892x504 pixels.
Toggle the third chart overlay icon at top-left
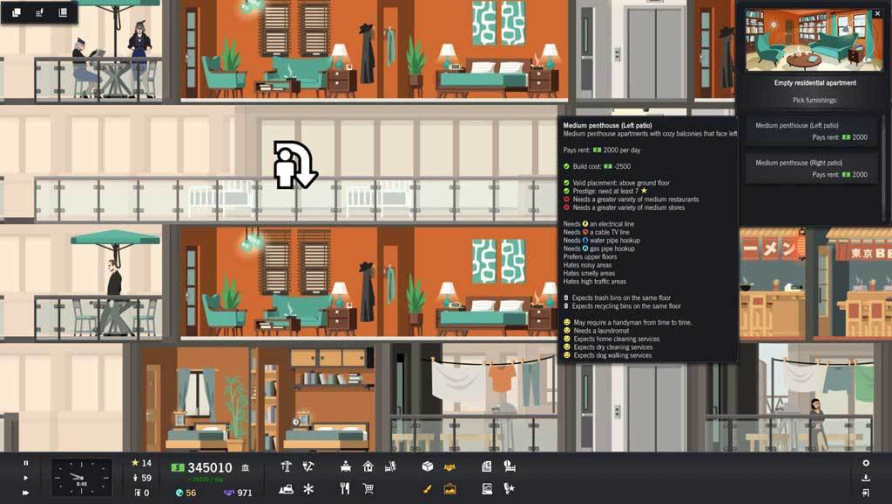coord(63,13)
